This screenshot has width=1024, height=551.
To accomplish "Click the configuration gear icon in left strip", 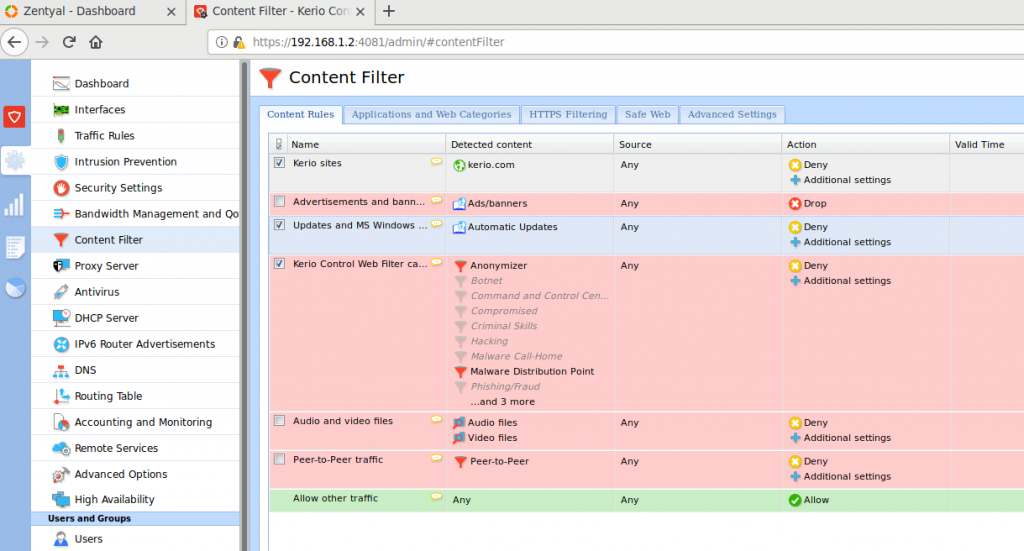I will [x=15, y=161].
